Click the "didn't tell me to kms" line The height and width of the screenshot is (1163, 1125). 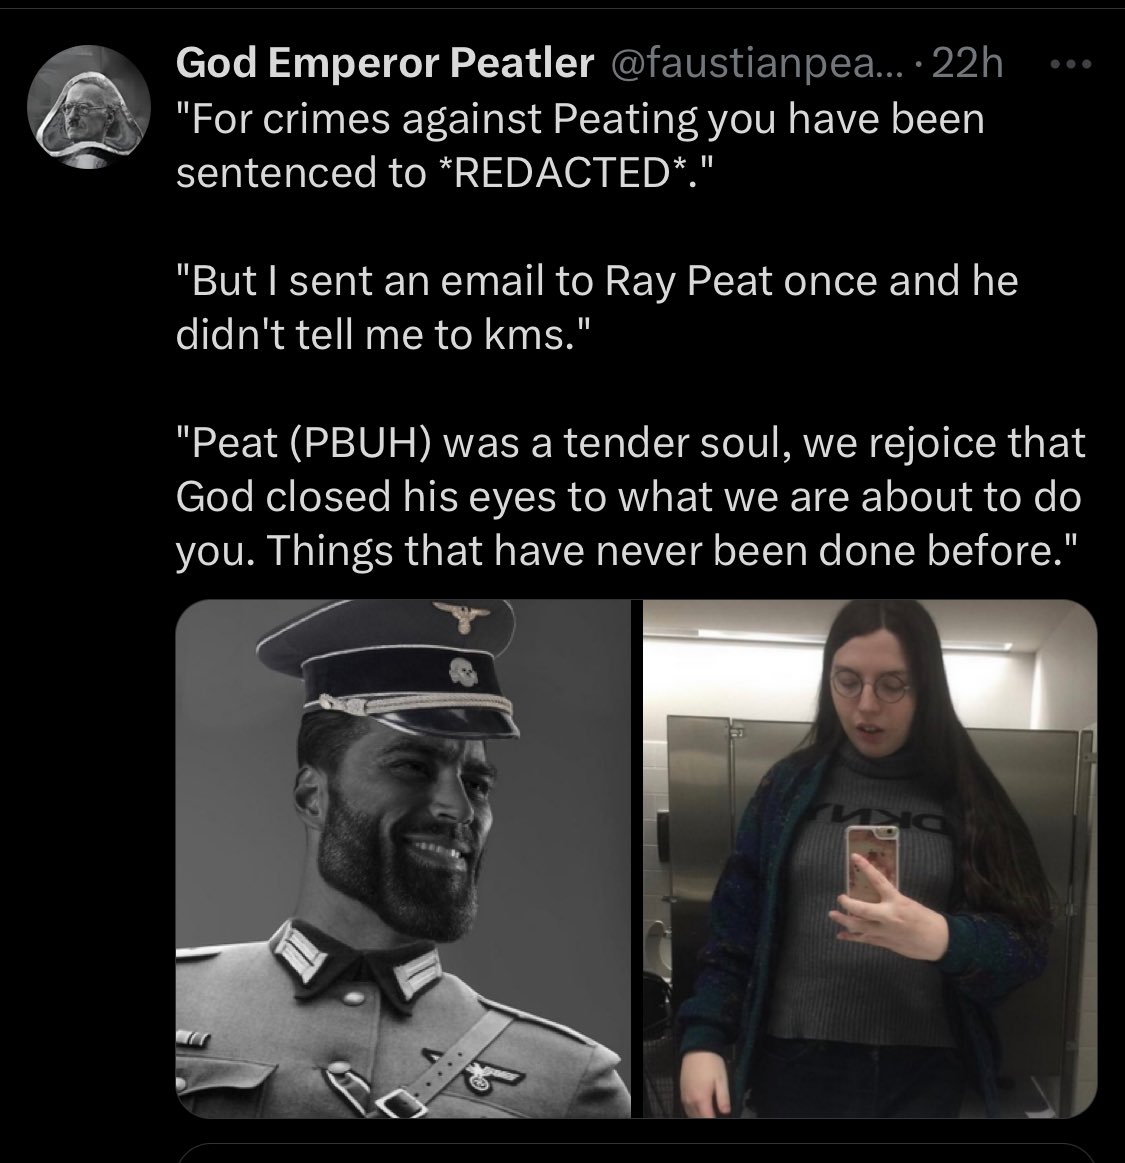(x=384, y=335)
